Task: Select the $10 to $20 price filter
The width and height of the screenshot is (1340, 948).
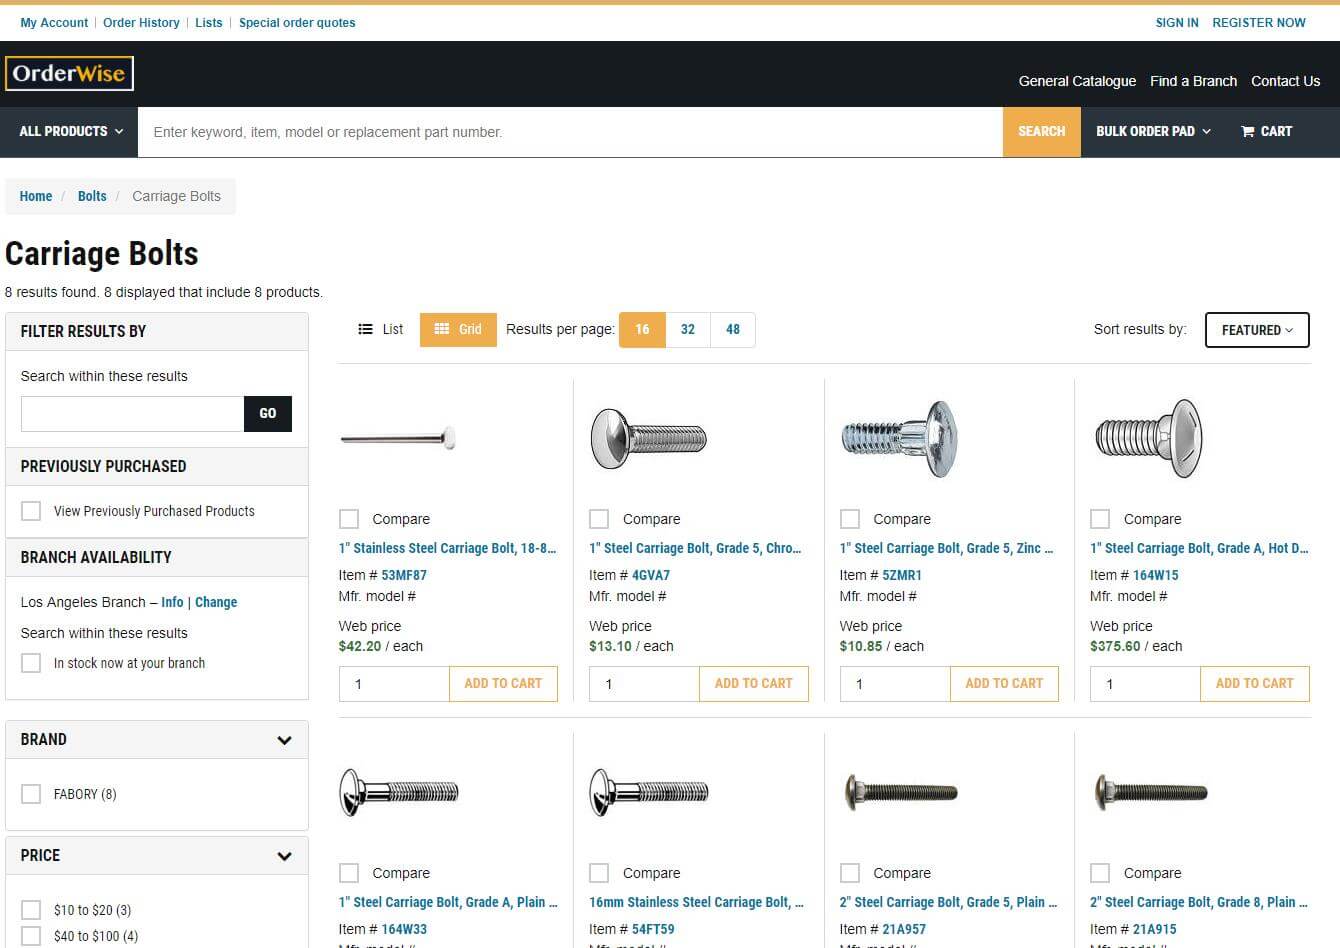Action: click(31, 910)
